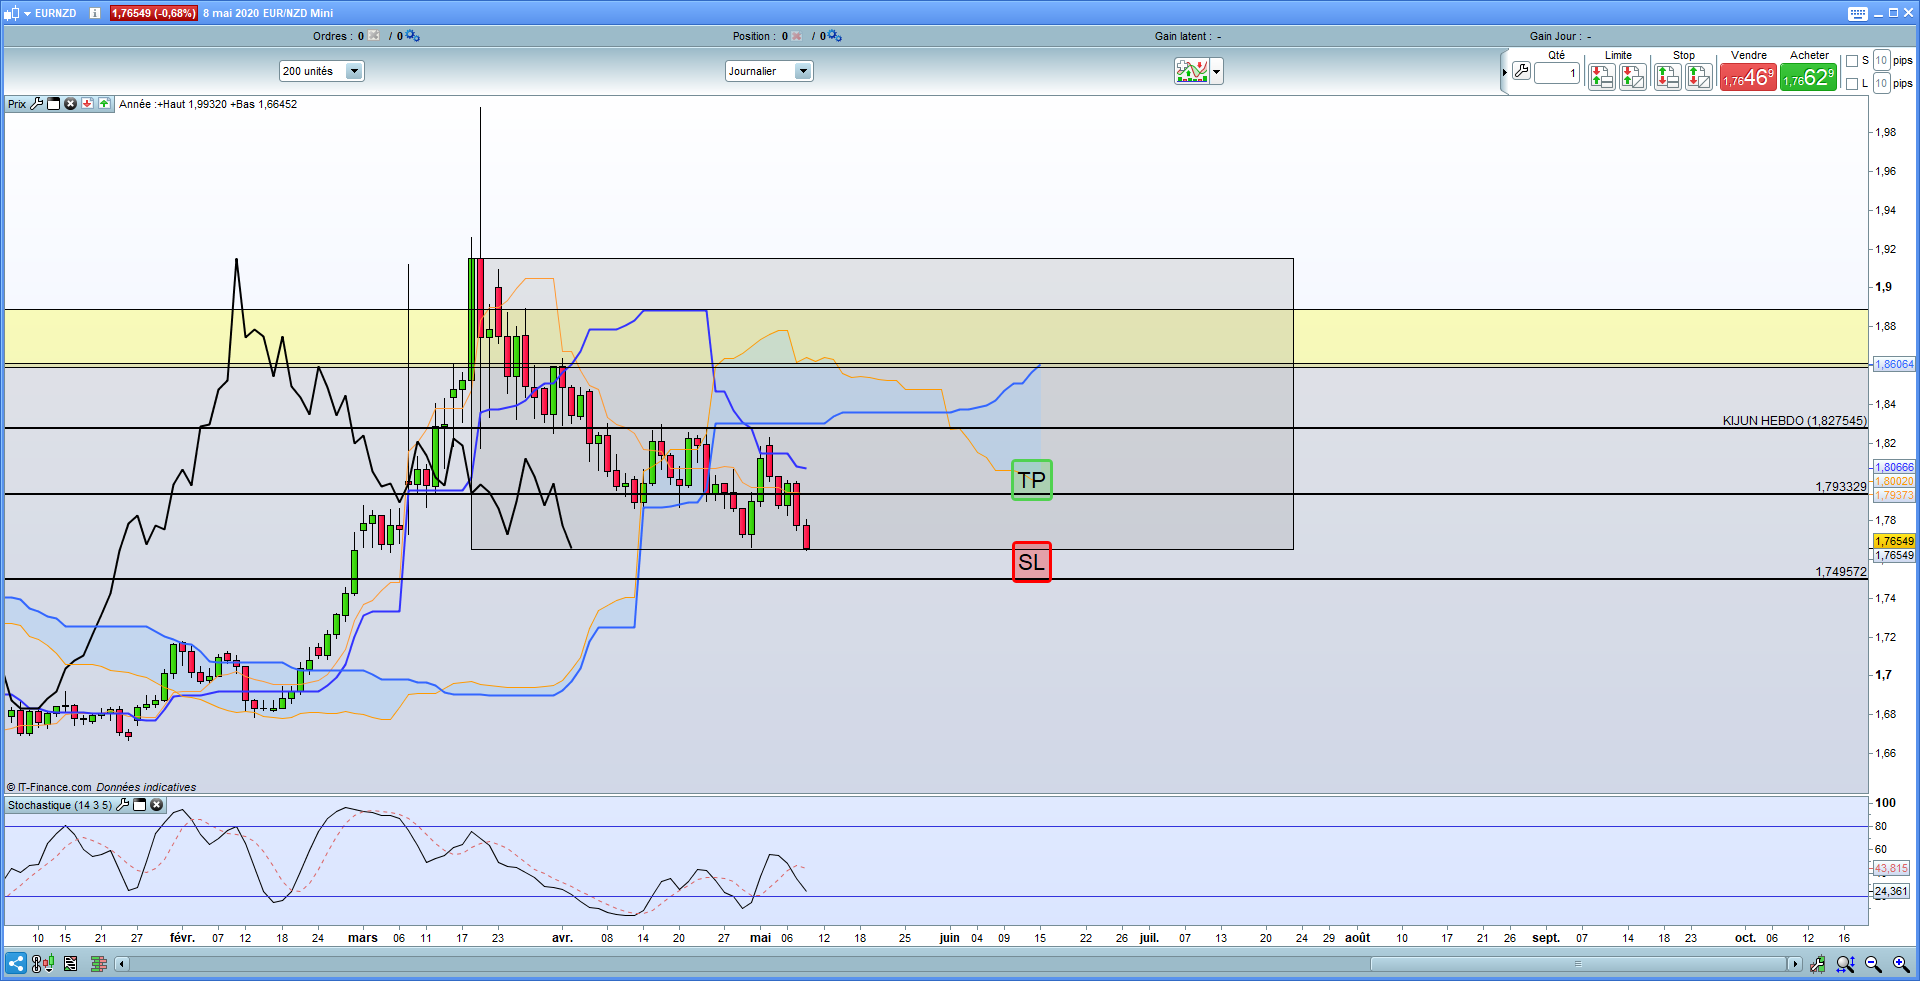This screenshot has height=981, width=1920.
Task: Click the green Acheter 1,76629 button
Action: 1808,77
